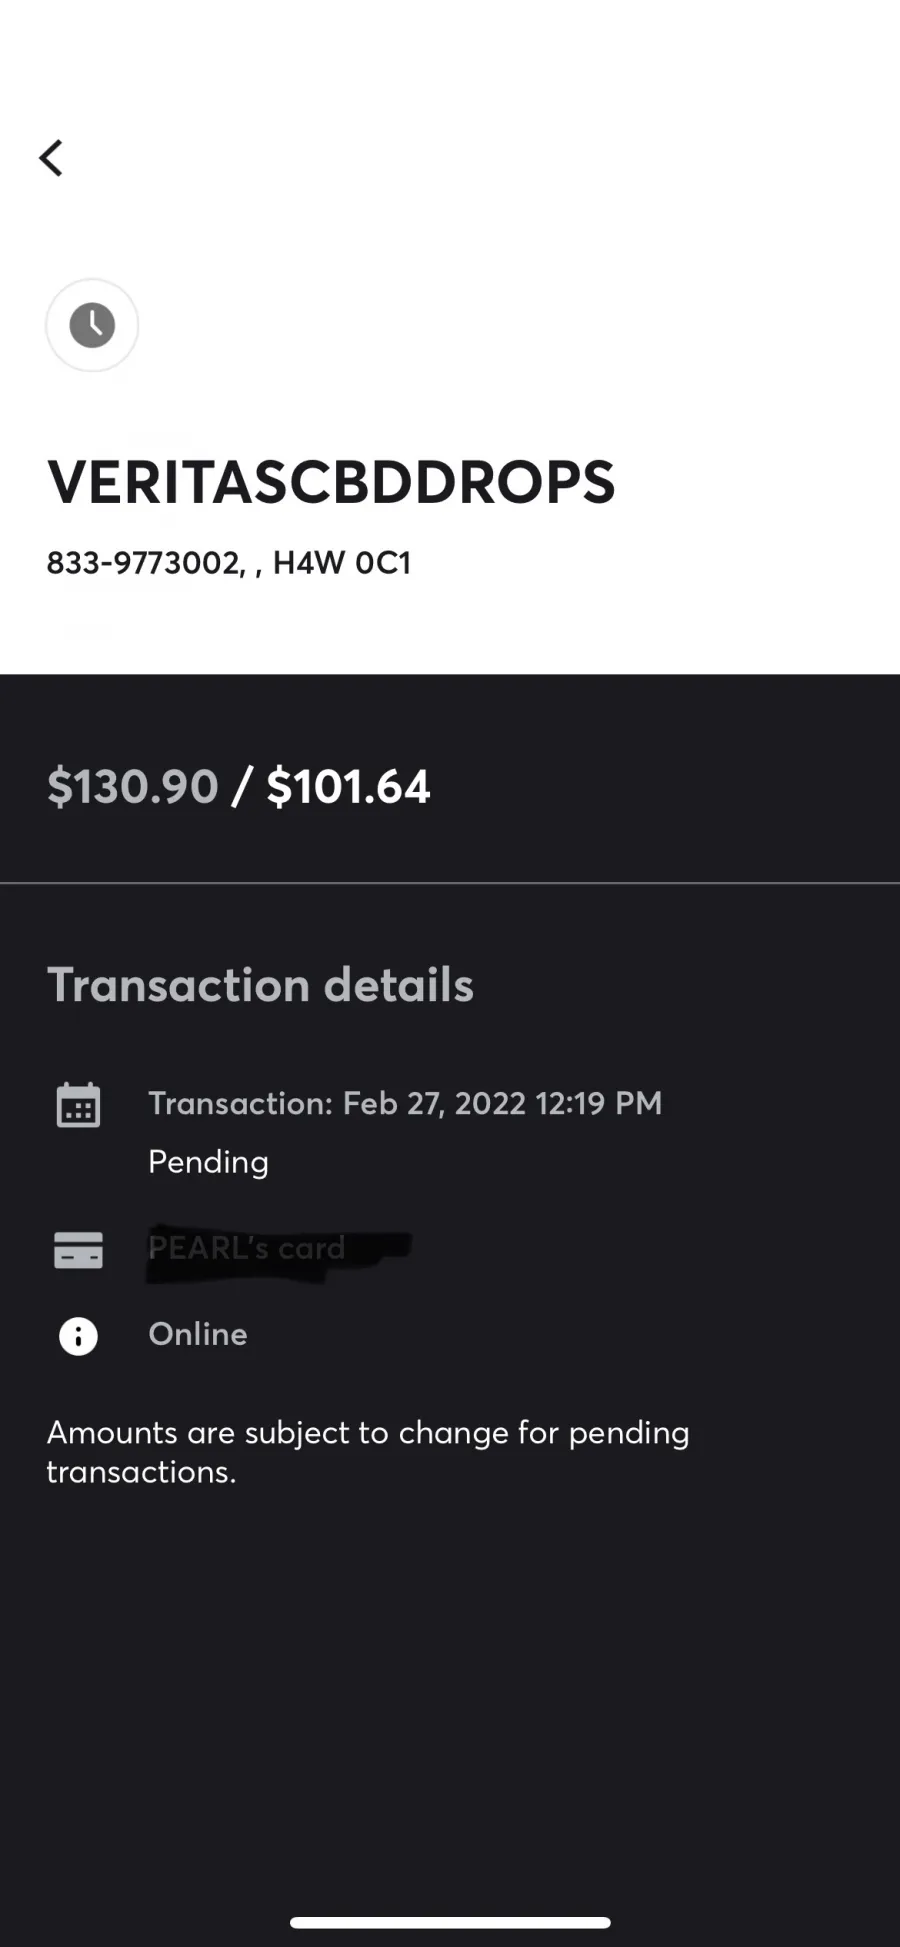Select the VERITASCBDDROPS merchant name
This screenshot has width=900, height=1947.
click(x=331, y=482)
